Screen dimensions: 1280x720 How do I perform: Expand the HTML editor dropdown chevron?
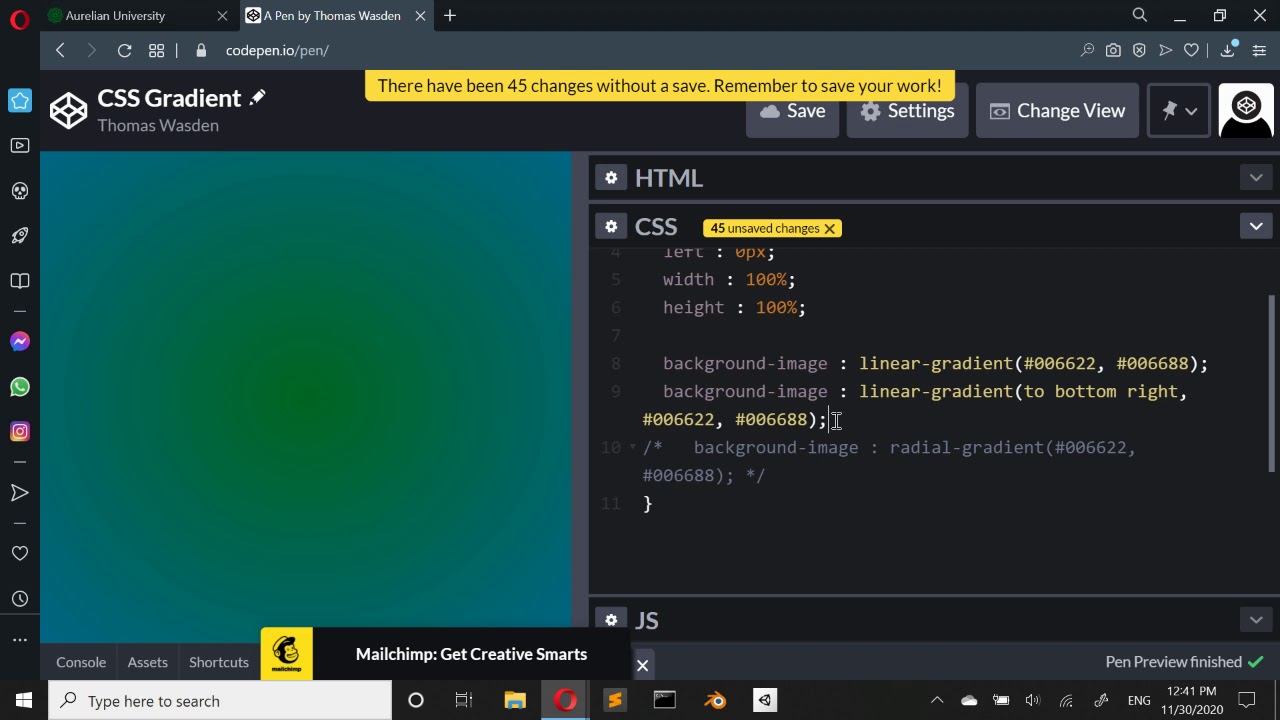(1256, 178)
